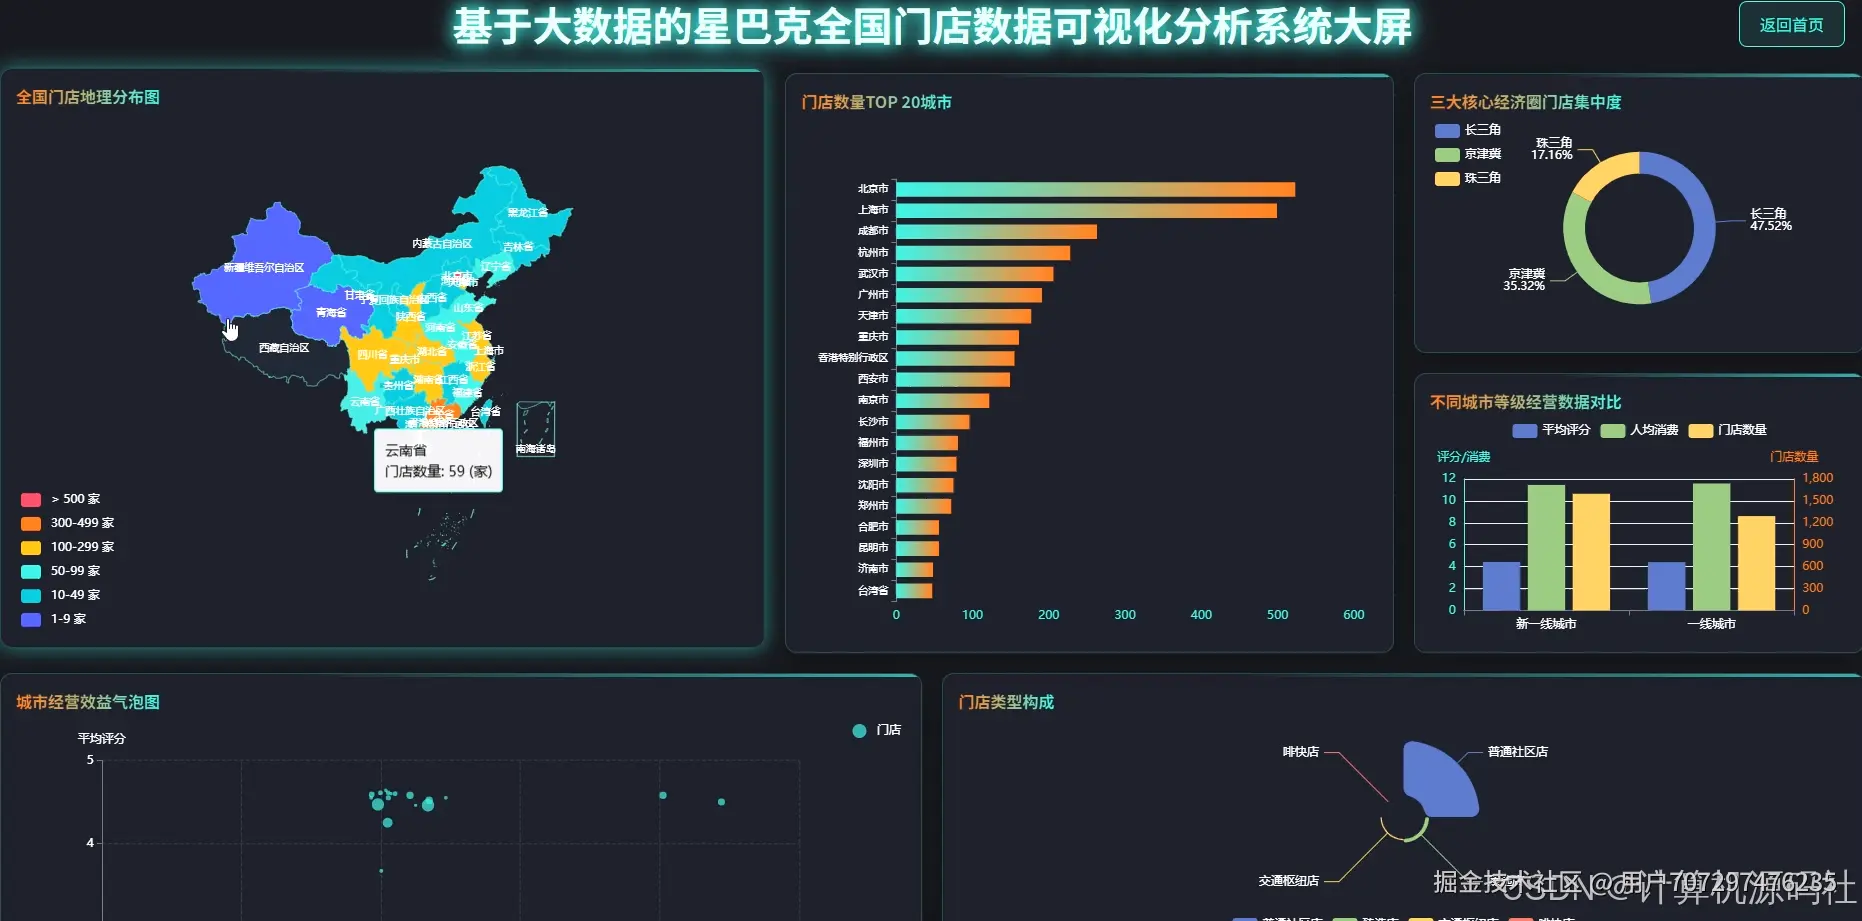The width and height of the screenshot is (1862, 921).
Task: Click the yellow "100-299 家" legend icon
Action: tap(31, 546)
